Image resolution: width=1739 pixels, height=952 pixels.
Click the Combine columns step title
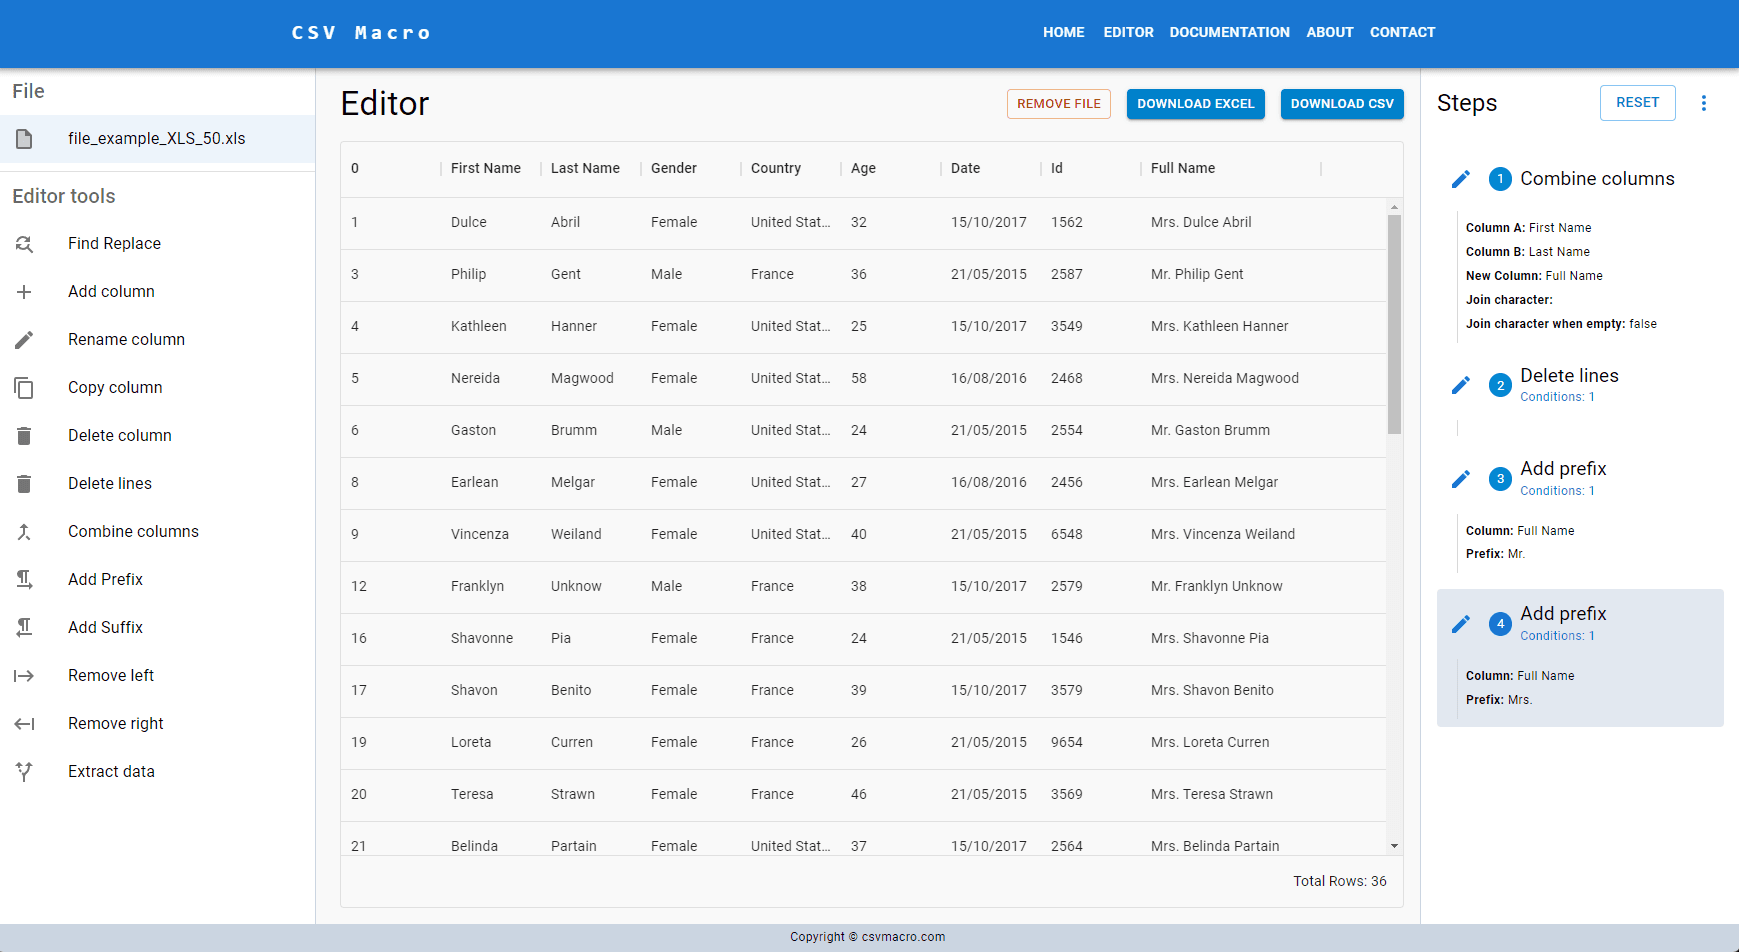(x=1597, y=179)
